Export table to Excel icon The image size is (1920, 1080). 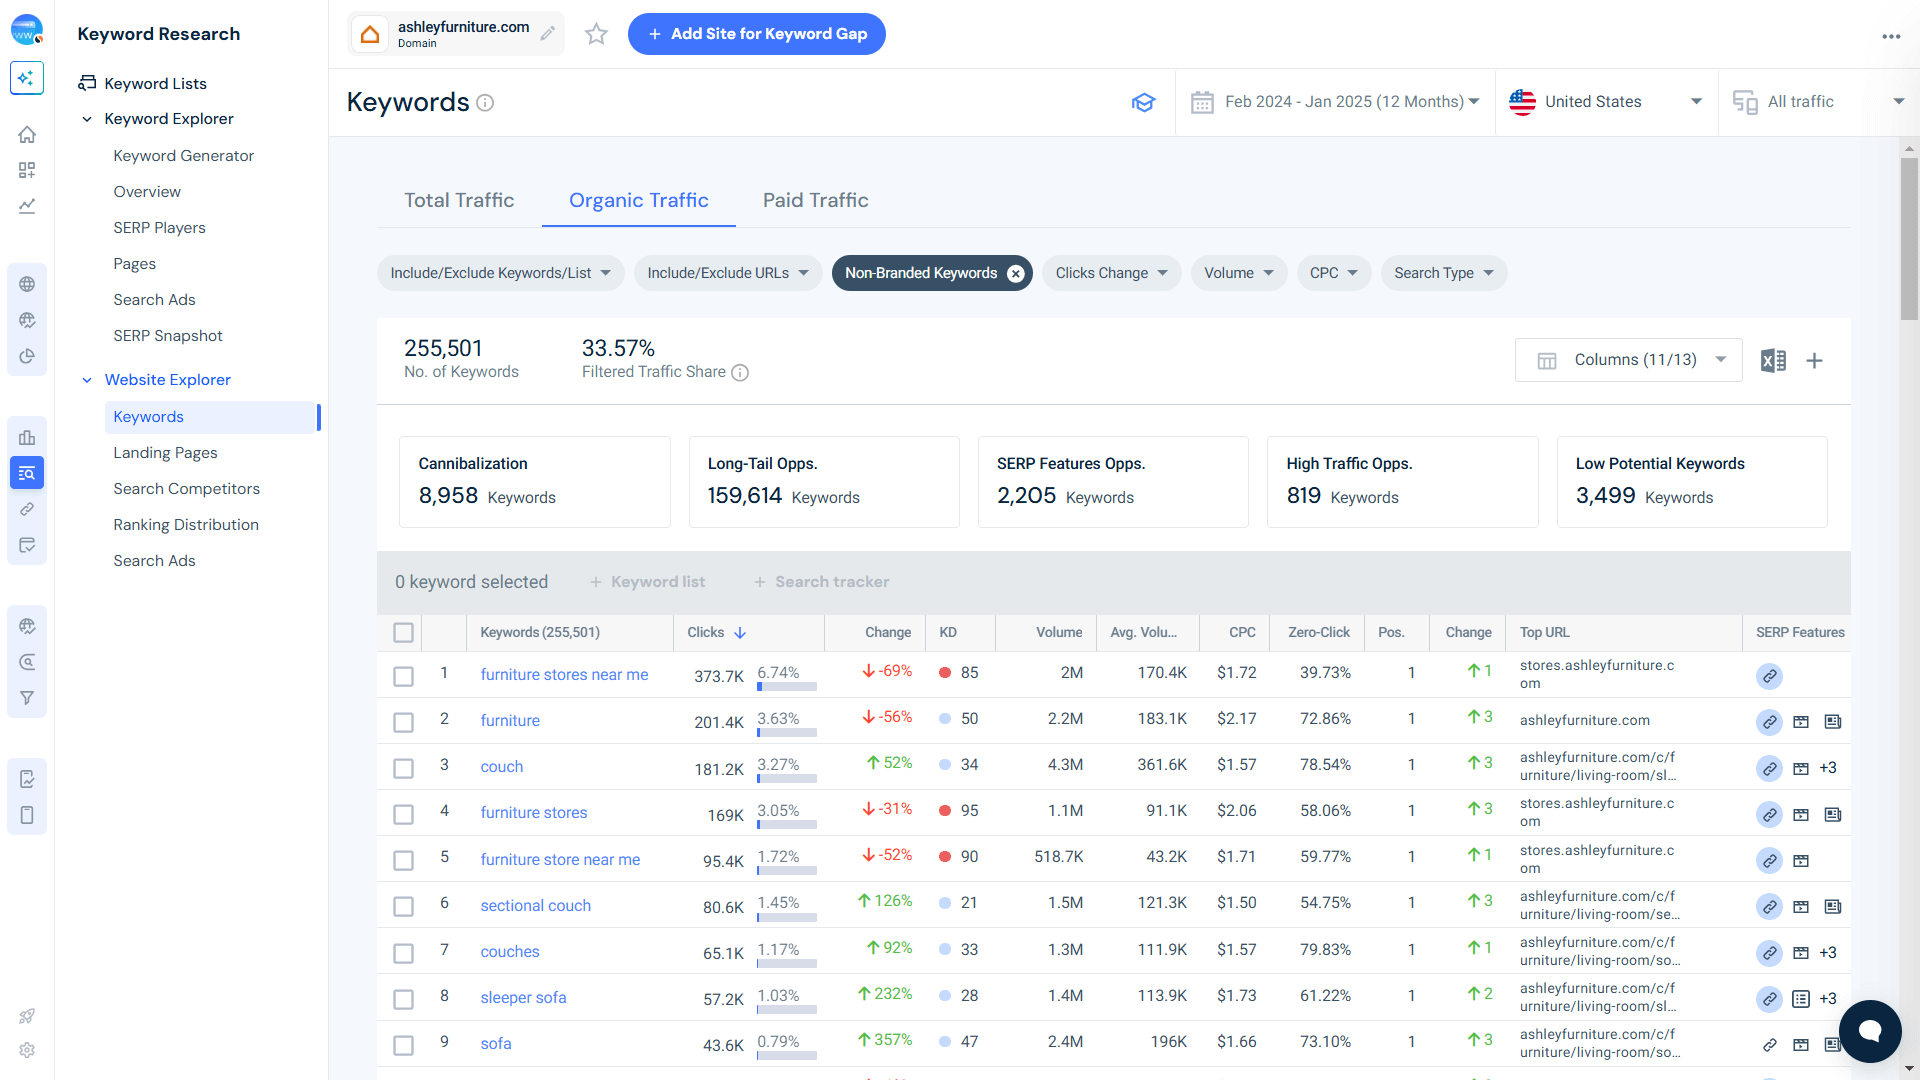tap(1773, 360)
